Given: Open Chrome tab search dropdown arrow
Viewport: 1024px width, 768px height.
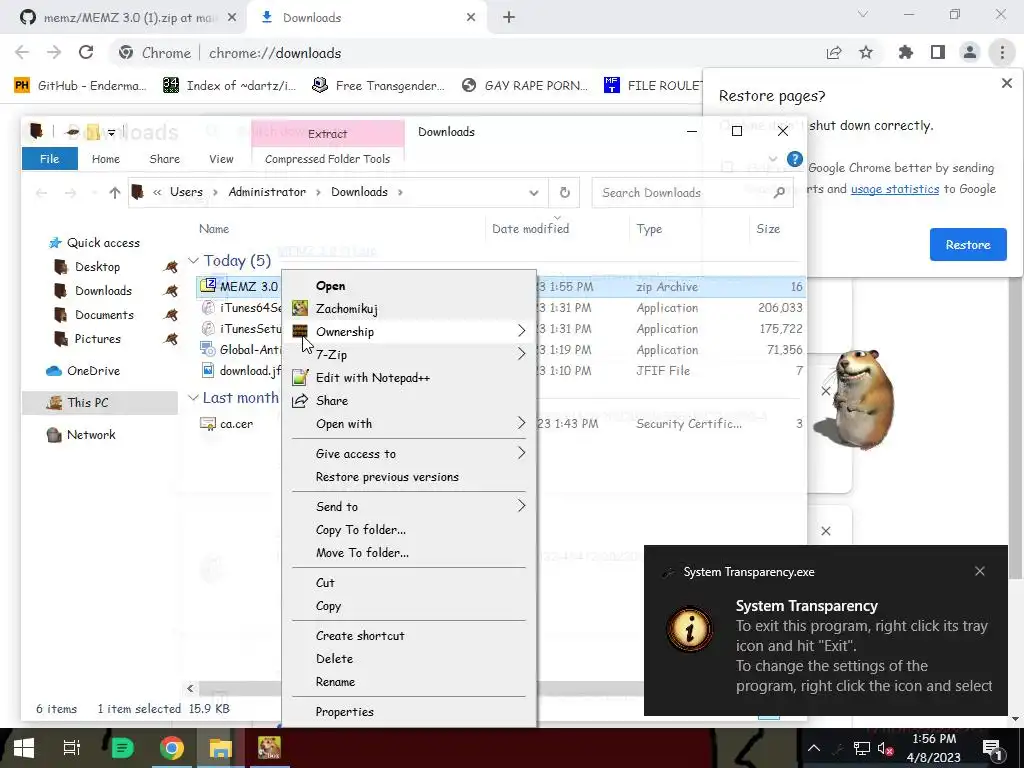Looking at the screenshot, I should click(863, 14).
